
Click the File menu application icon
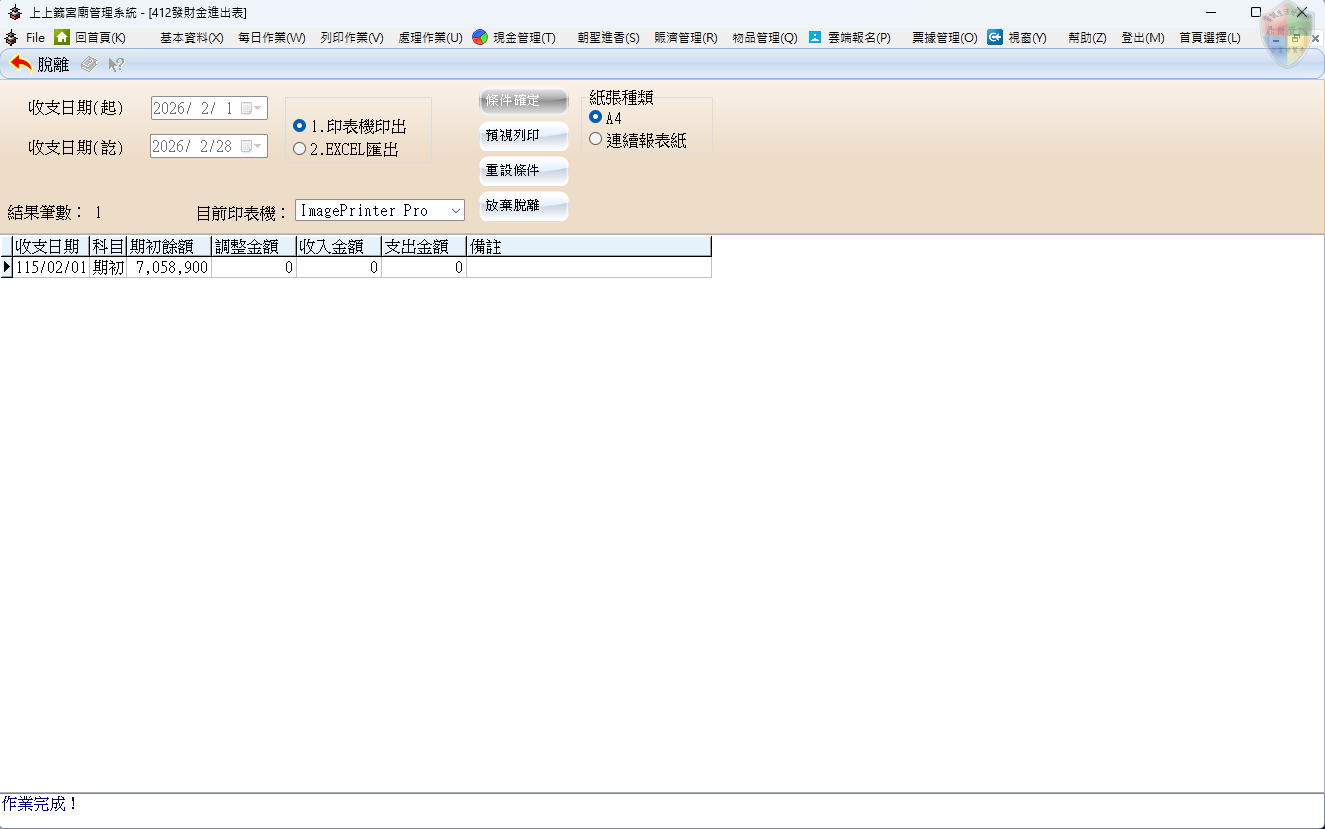[x=12, y=37]
